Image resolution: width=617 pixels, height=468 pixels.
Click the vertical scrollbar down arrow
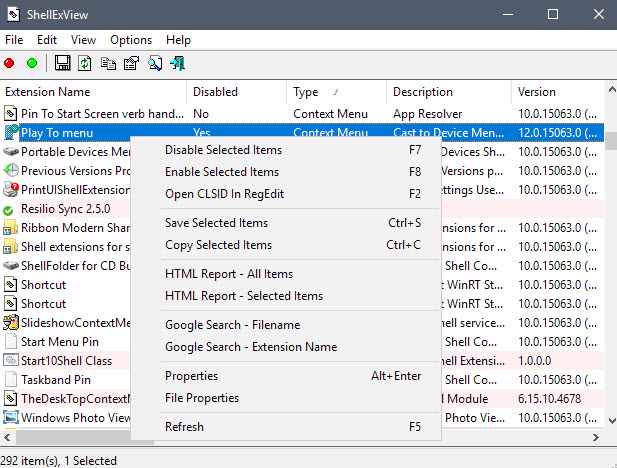click(x=611, y=420)
